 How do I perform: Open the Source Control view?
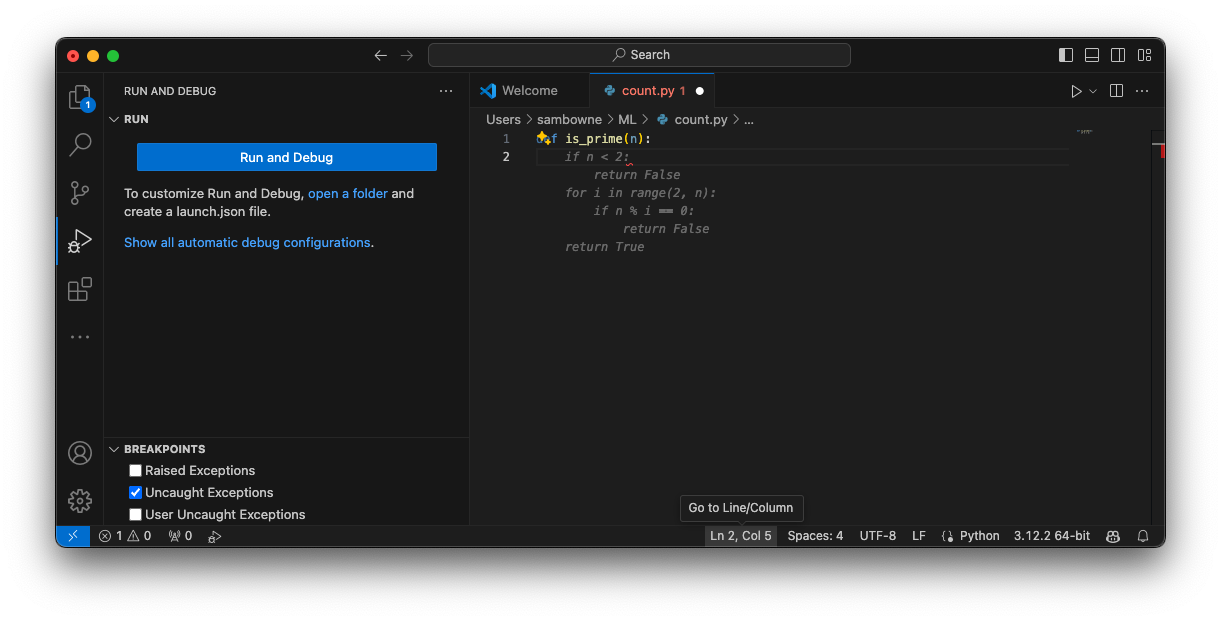80,192
